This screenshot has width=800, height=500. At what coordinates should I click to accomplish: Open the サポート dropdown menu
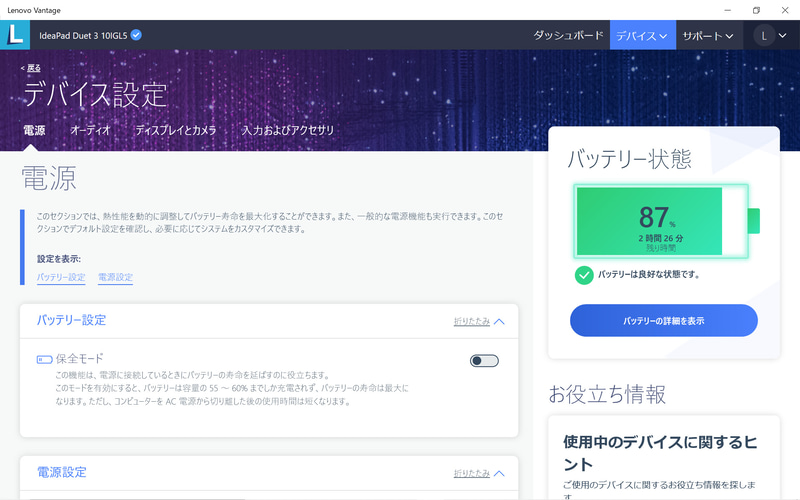[708, 35]
